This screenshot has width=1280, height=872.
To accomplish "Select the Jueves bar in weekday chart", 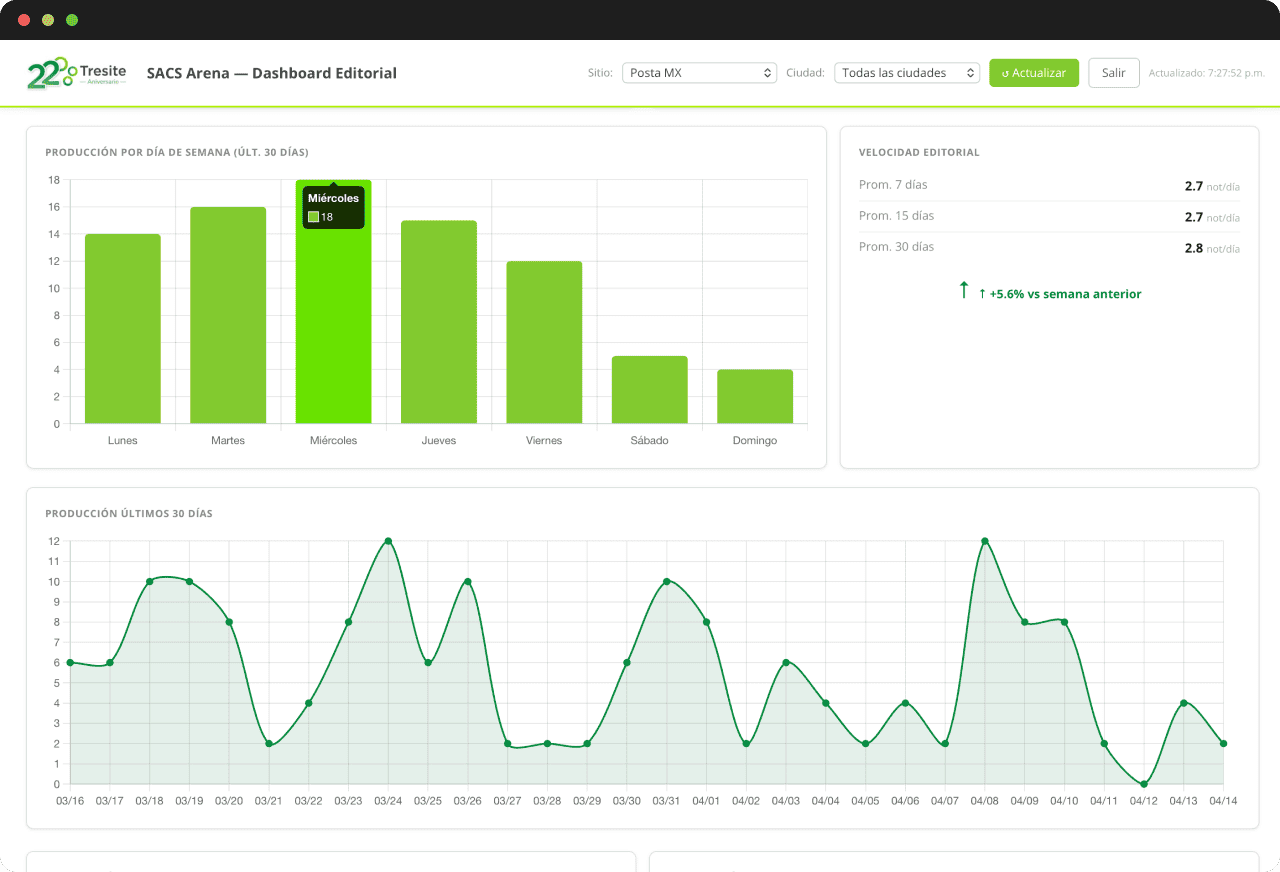I will point(439,322).
